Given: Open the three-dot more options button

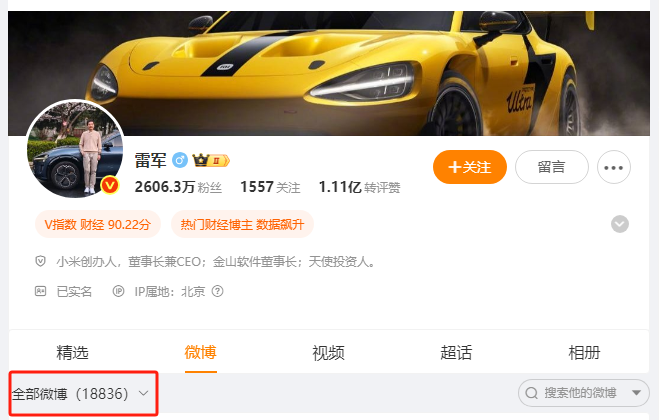Looking at the screenshot, I should click(x=614, y=167).
